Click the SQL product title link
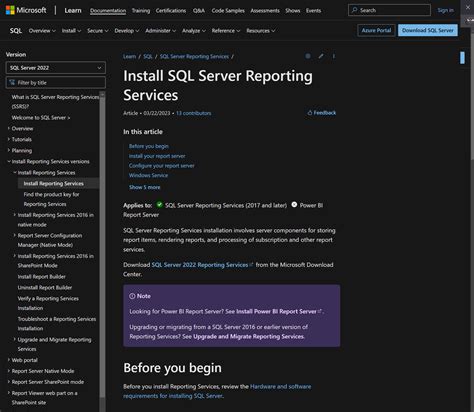The height and width of the screenshot is (412, 474). coord(16,31)
